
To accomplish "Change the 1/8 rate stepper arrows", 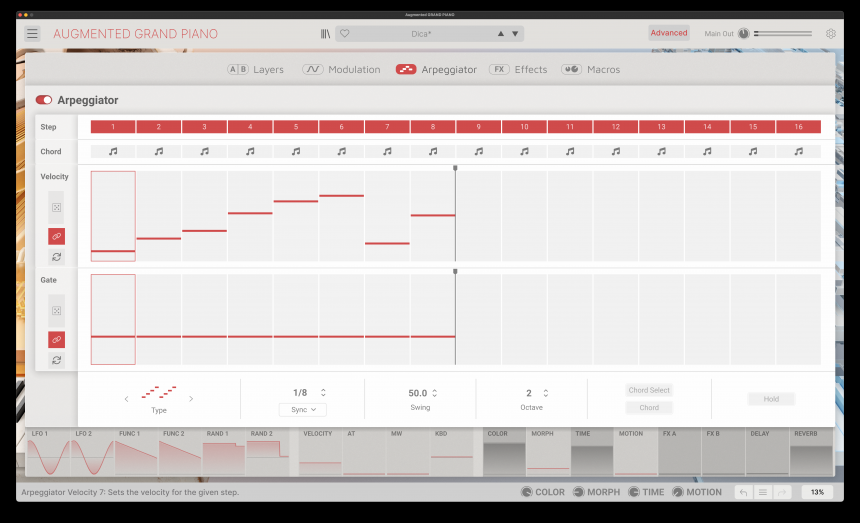I will click(323, 393).
